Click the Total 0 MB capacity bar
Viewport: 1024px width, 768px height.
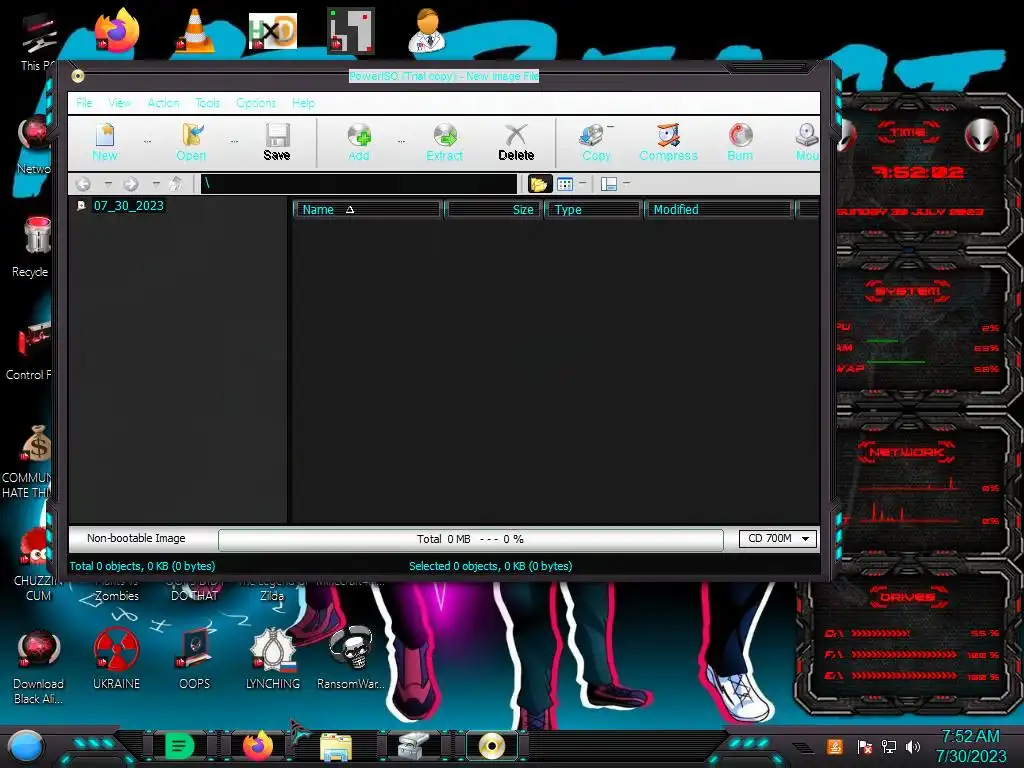click(470, 539)
